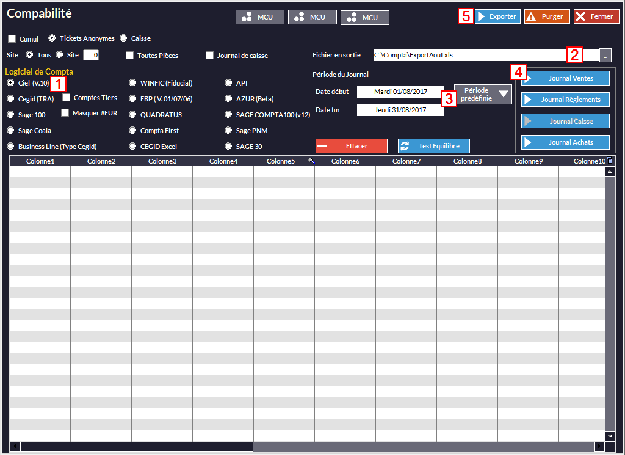The height and width of the screenshot is (455, 625).
Task: Open the Date début date picker
Action: [399, 91]
